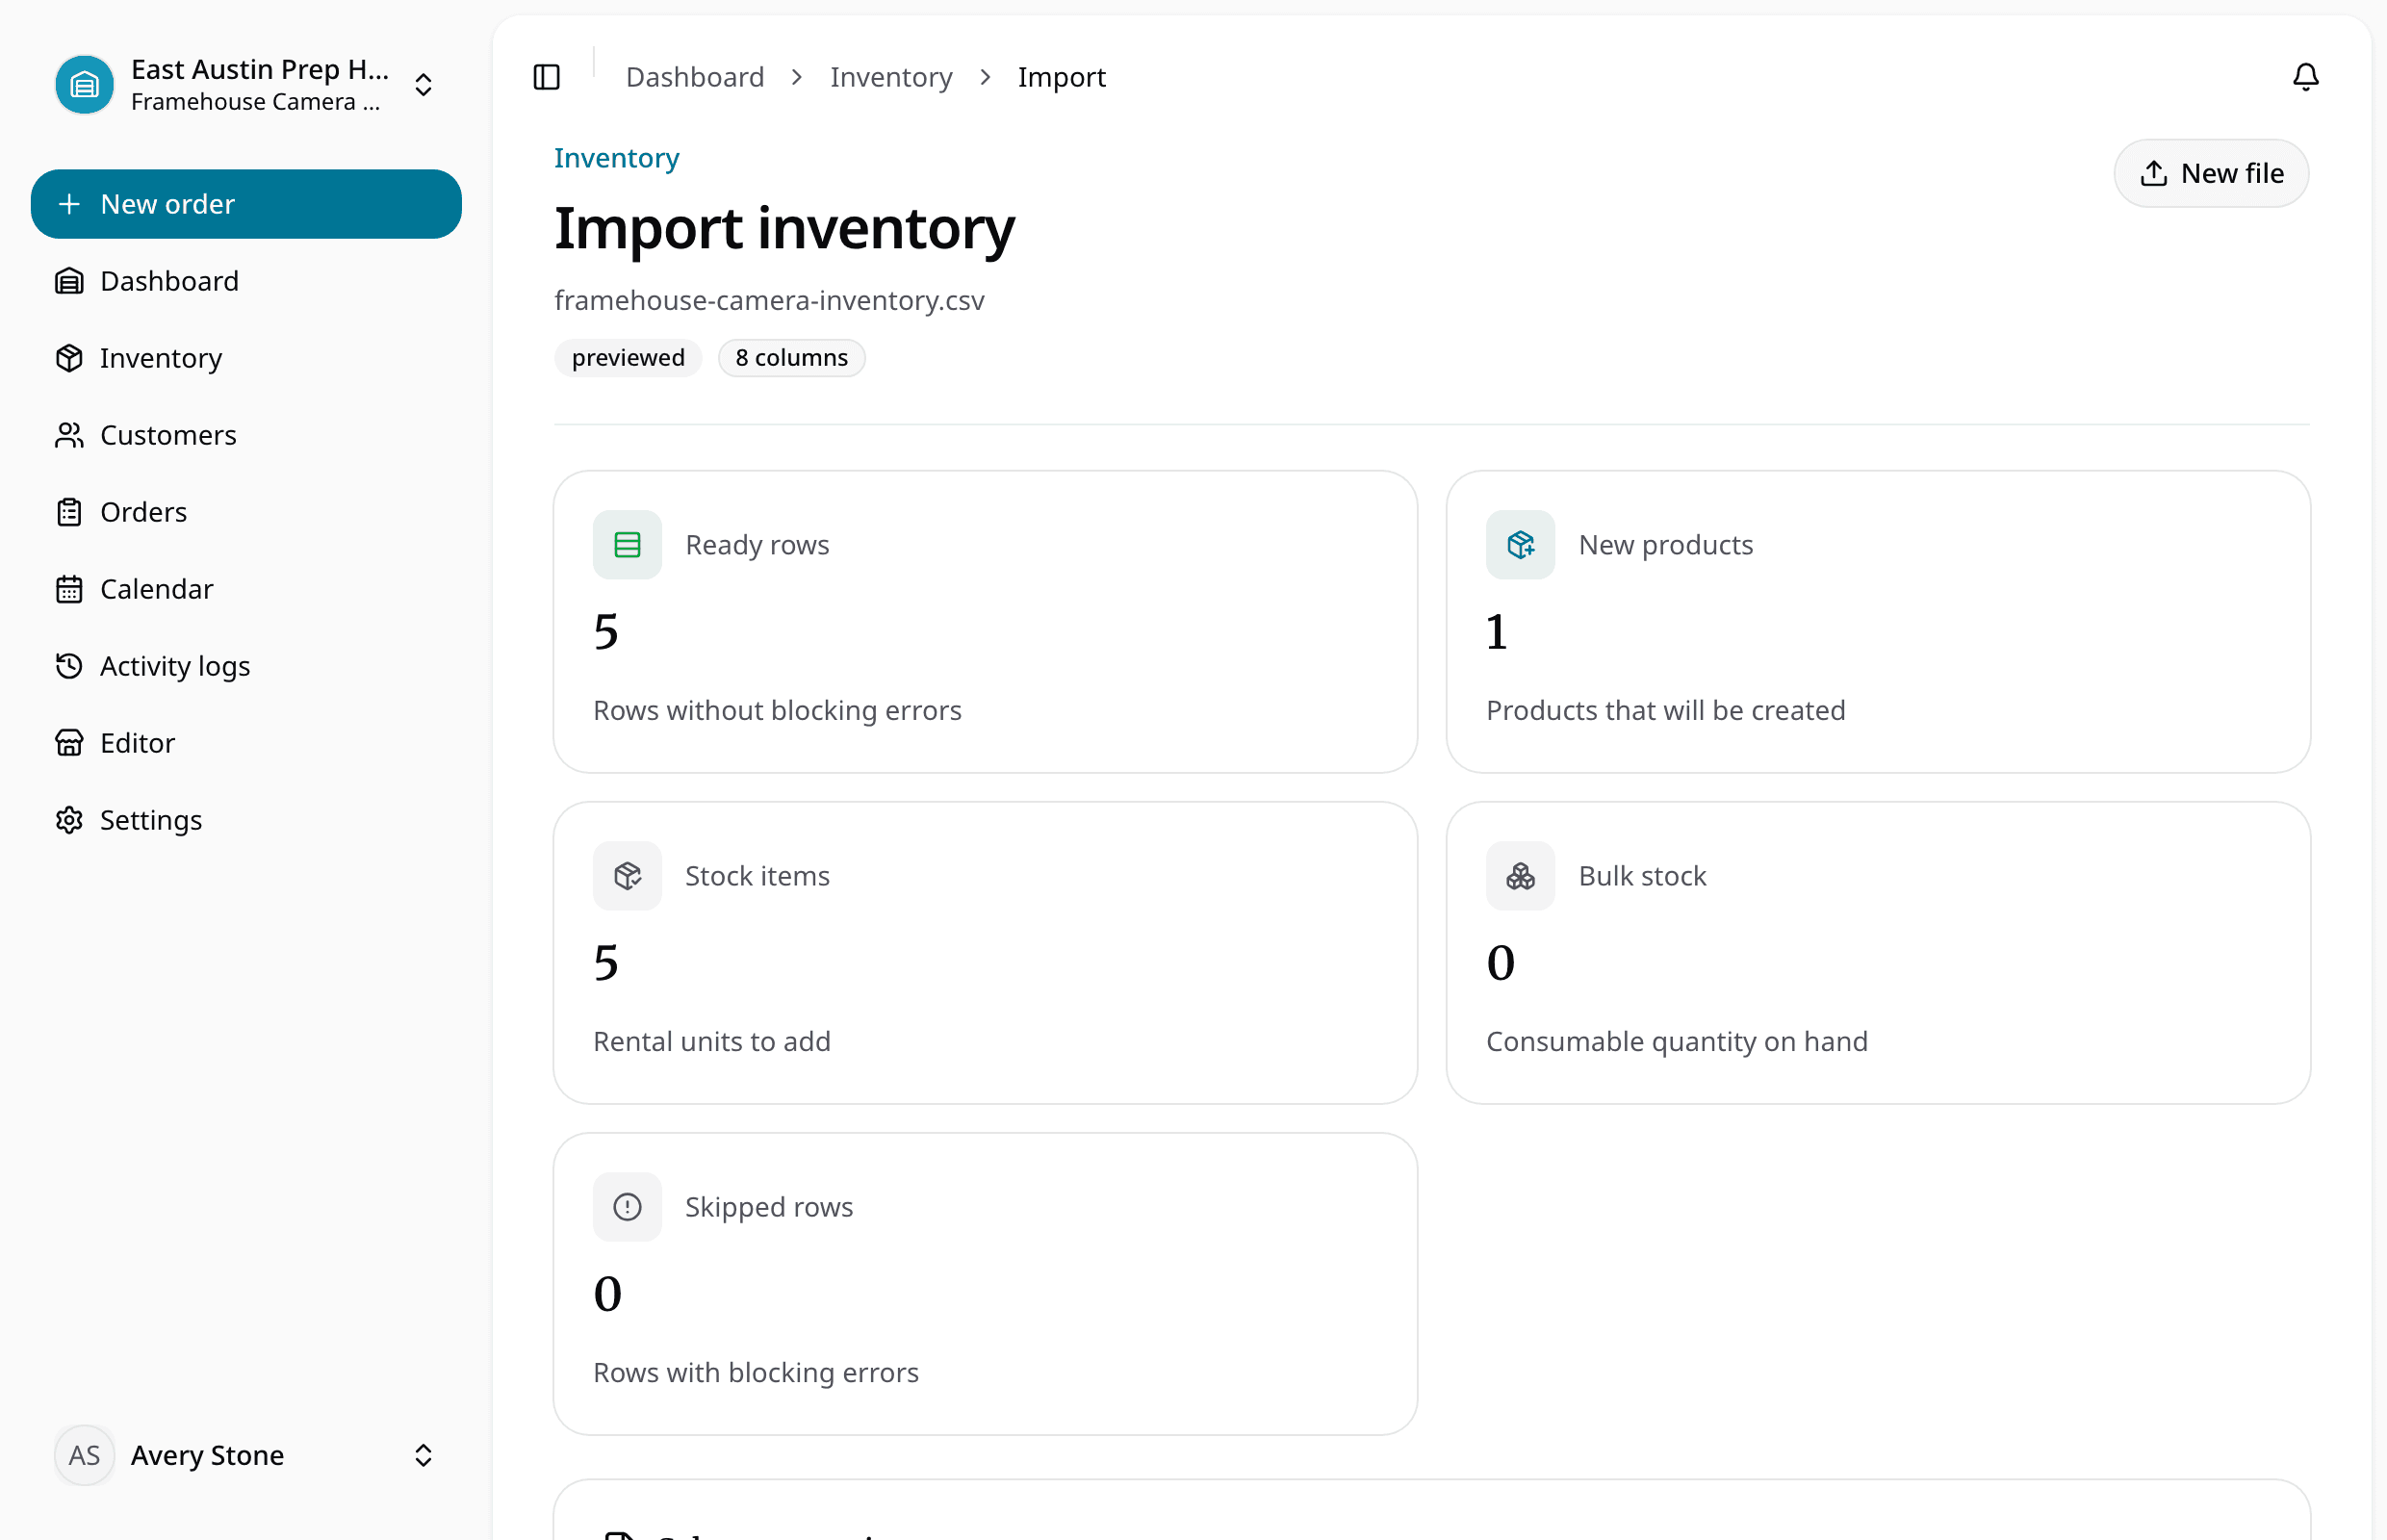Click the previewed status badge
The width and height of the screenshot is (2387, 1540).
(628, 358)
